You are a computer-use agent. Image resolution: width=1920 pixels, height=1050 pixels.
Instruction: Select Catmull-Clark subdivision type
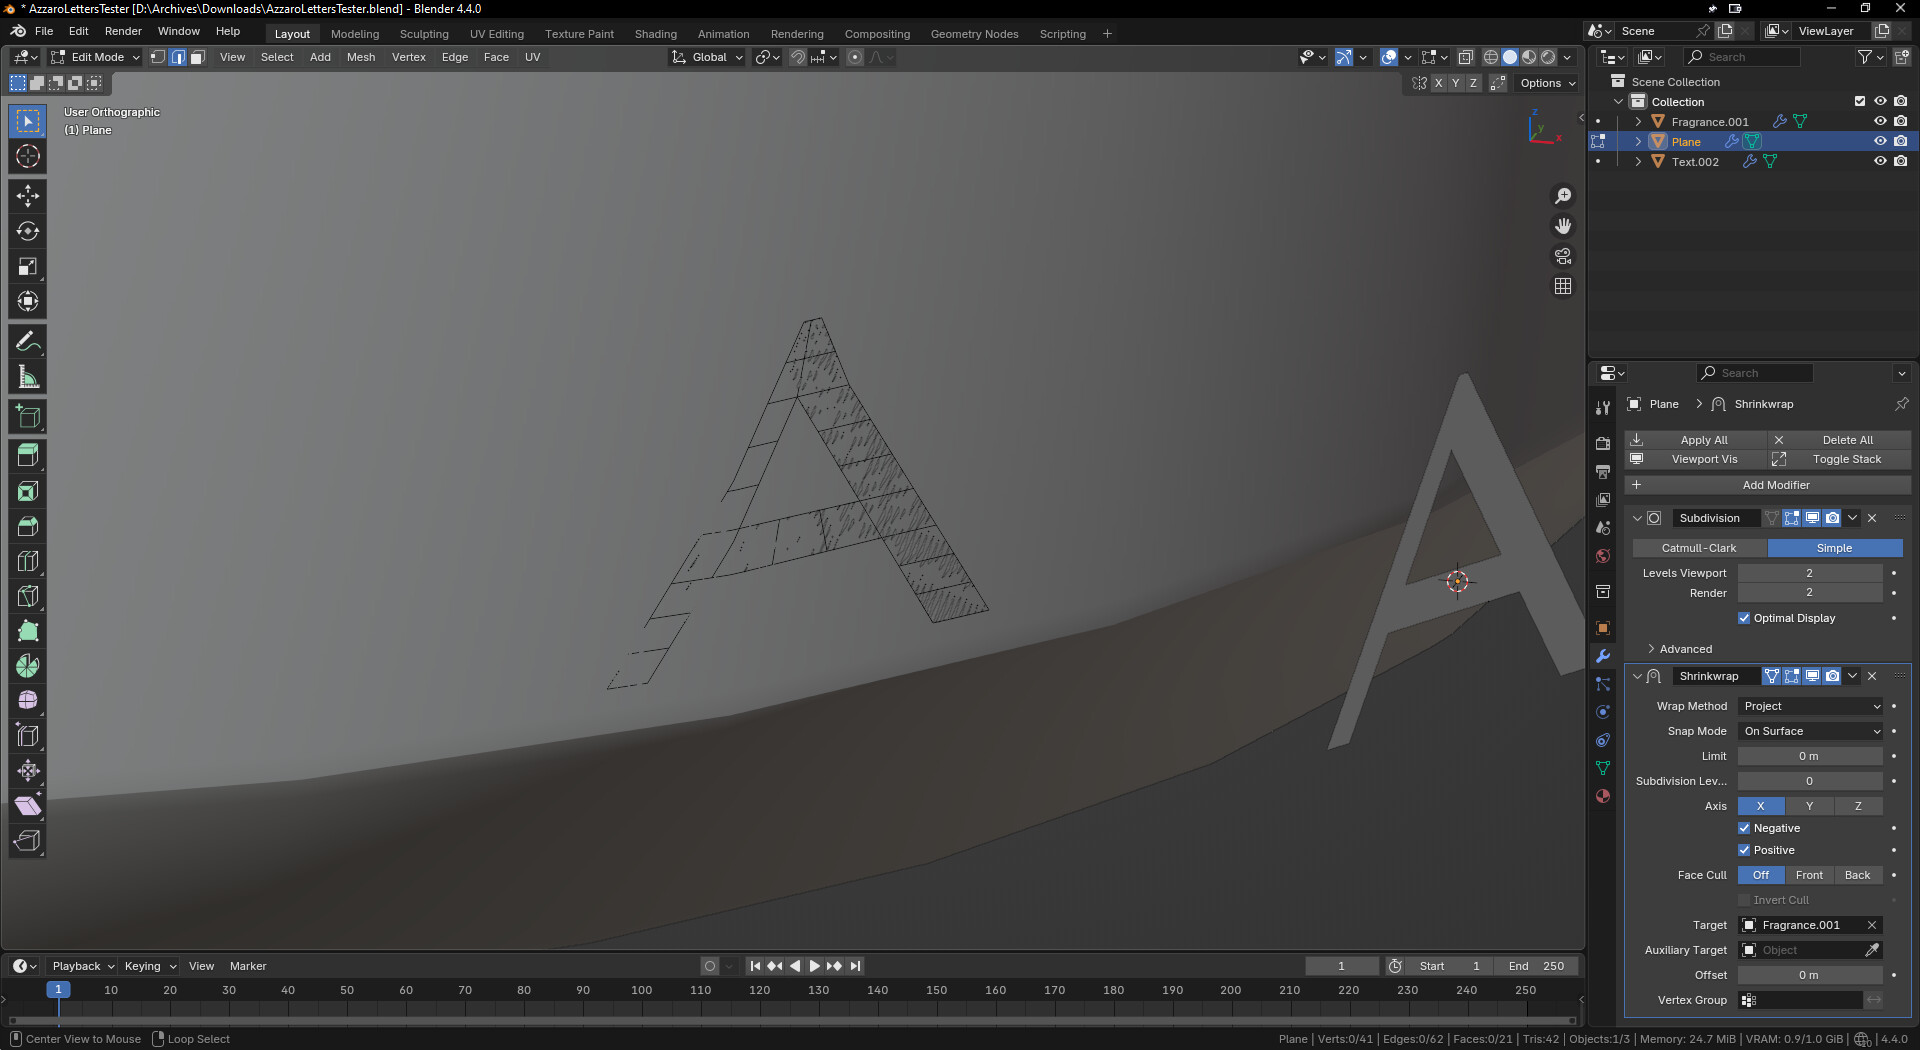1699,548
